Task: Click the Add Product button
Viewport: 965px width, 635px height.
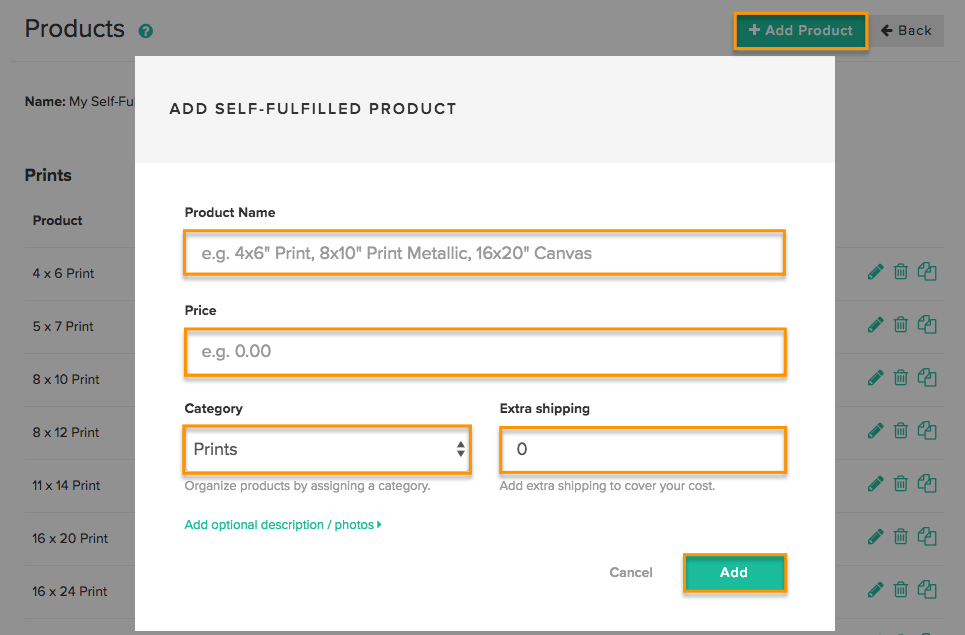Action: 801,31
